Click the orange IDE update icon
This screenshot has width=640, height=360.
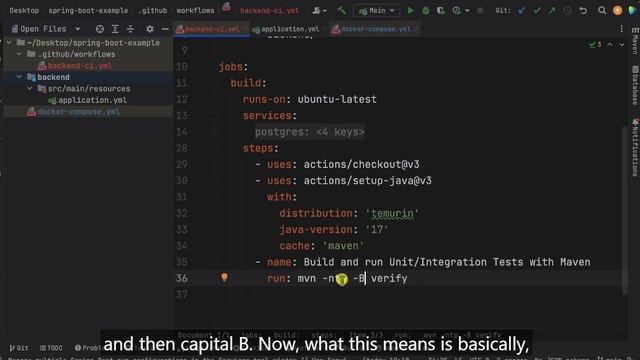(618, 11)
